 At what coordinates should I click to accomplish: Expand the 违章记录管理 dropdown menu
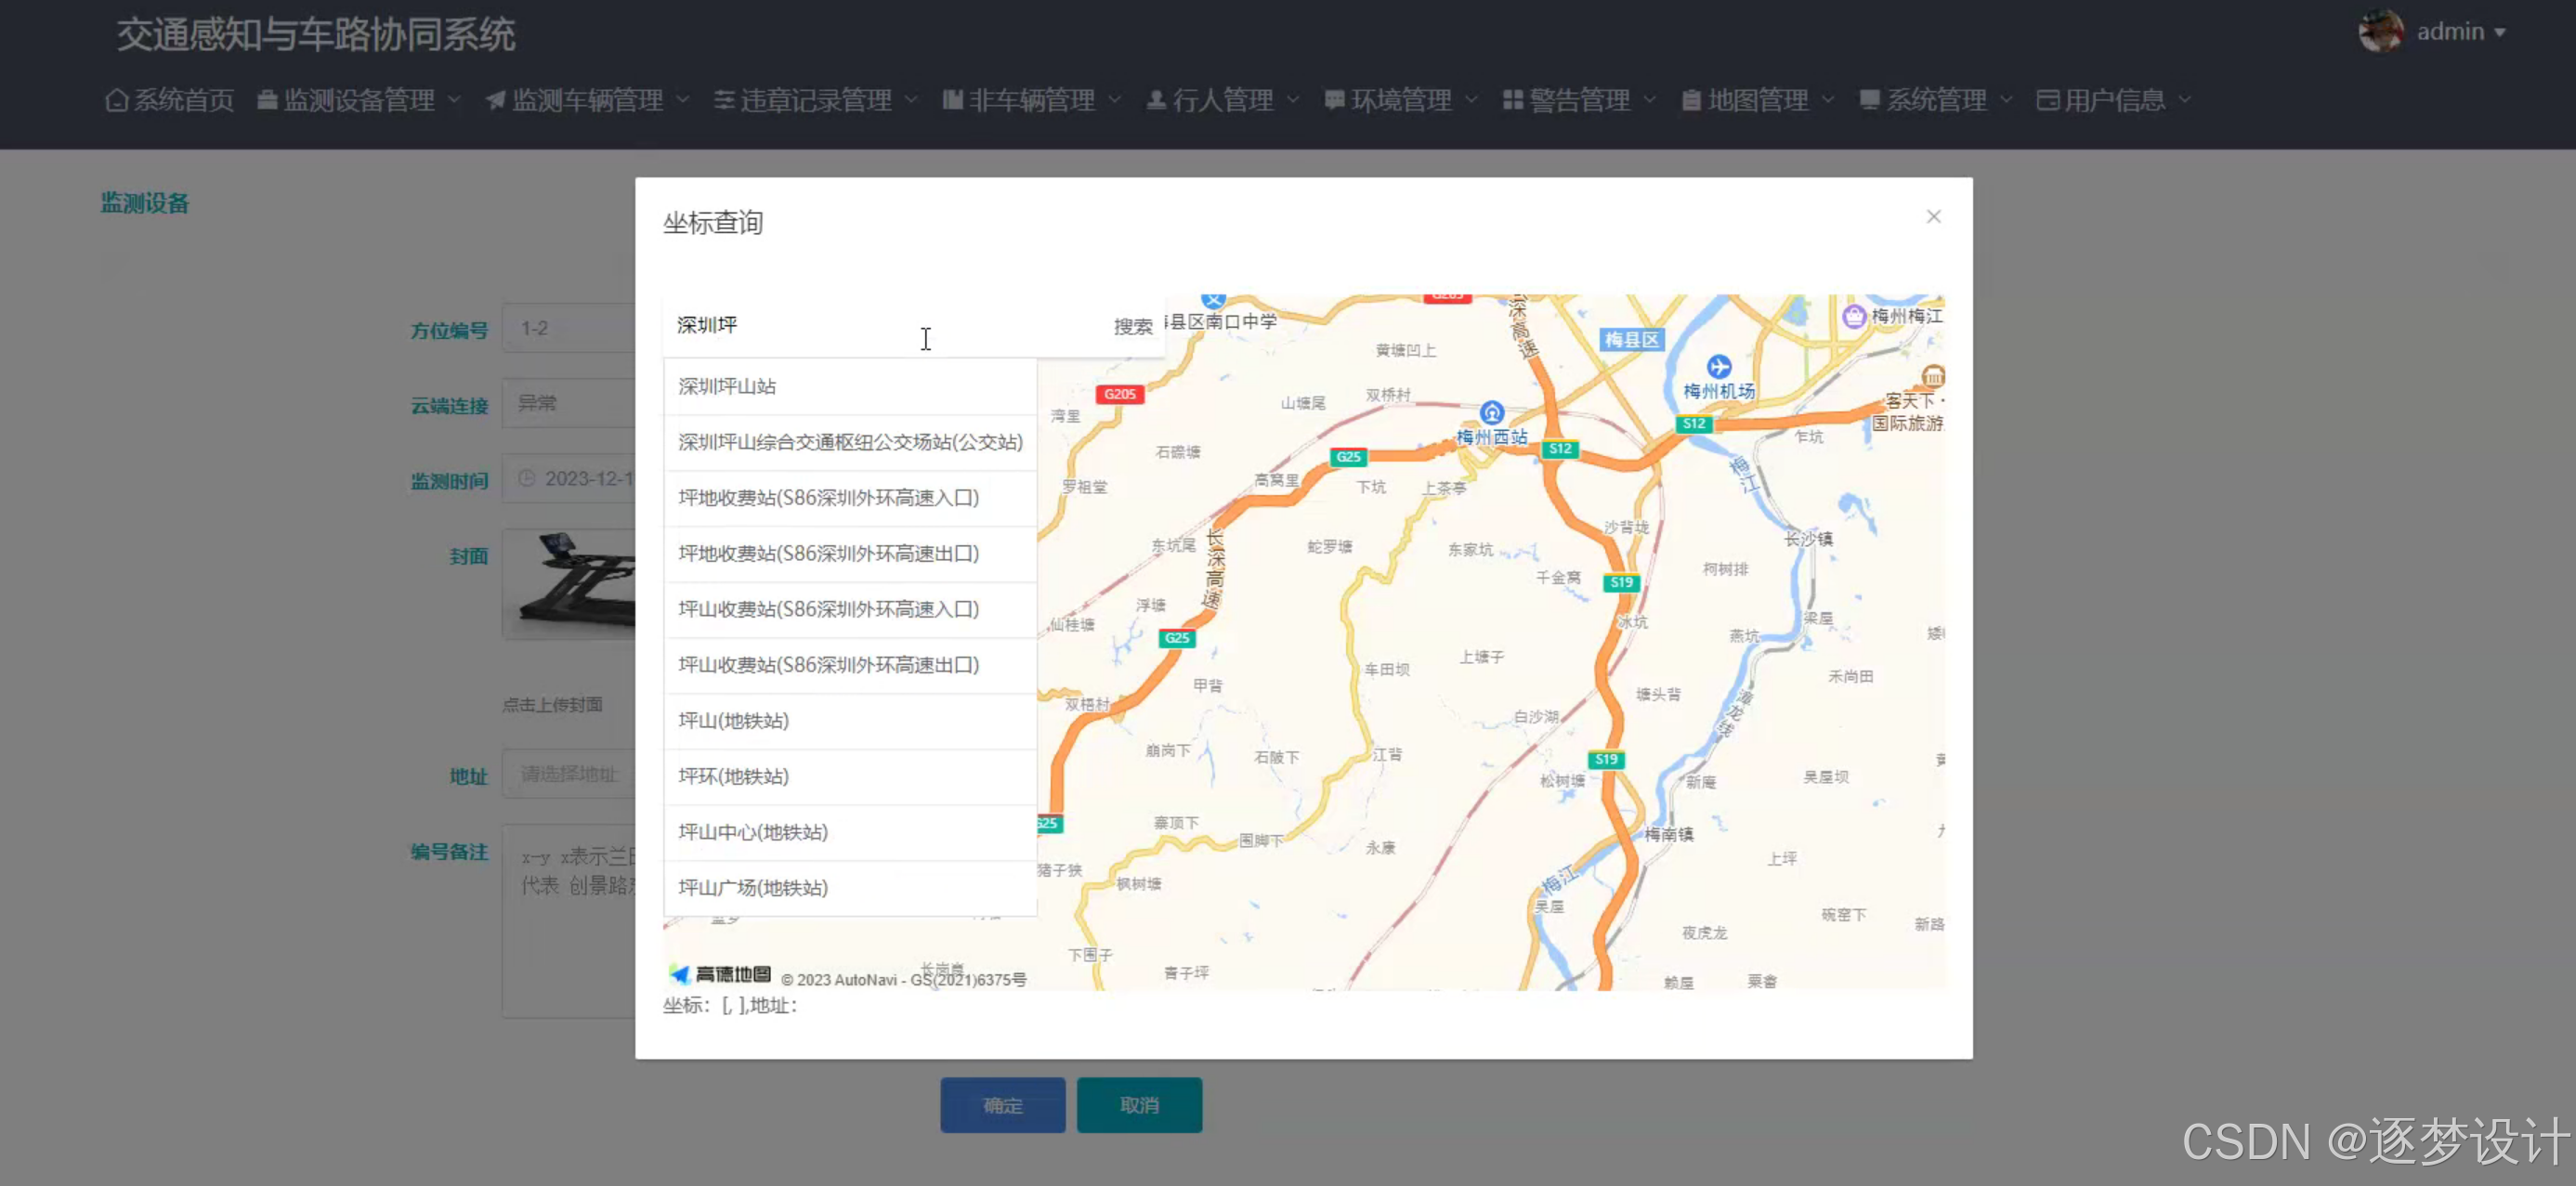click(x=815, y=101)
